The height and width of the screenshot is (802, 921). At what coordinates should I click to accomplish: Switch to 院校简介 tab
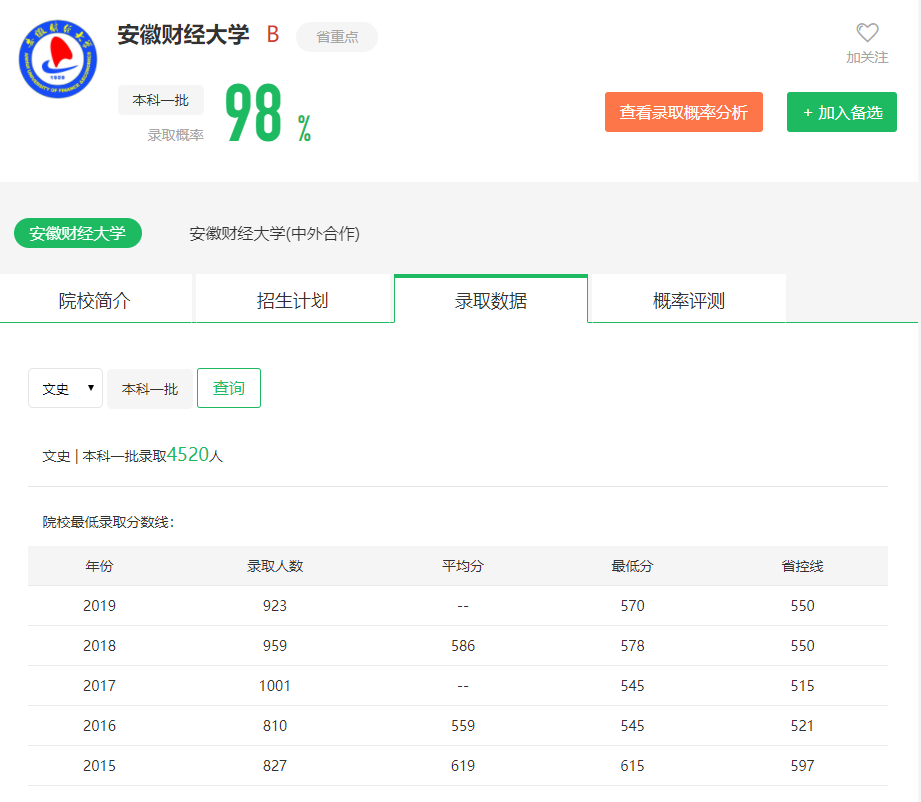click(96, 300)
